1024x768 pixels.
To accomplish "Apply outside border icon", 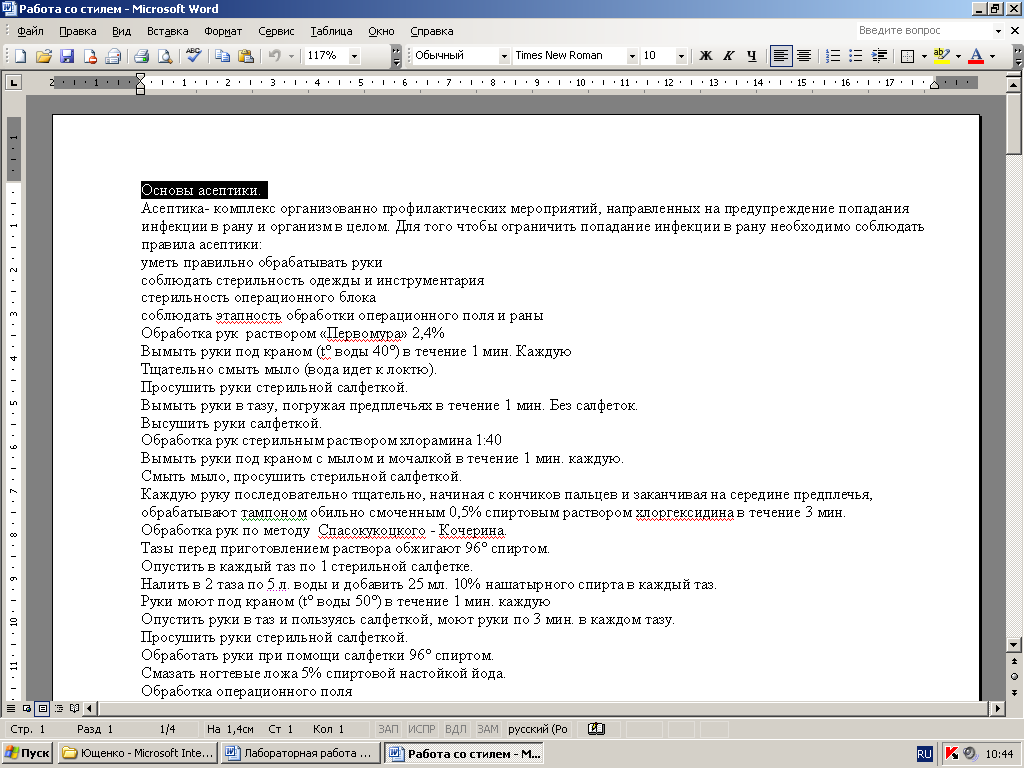I will [x=907, y=56].
